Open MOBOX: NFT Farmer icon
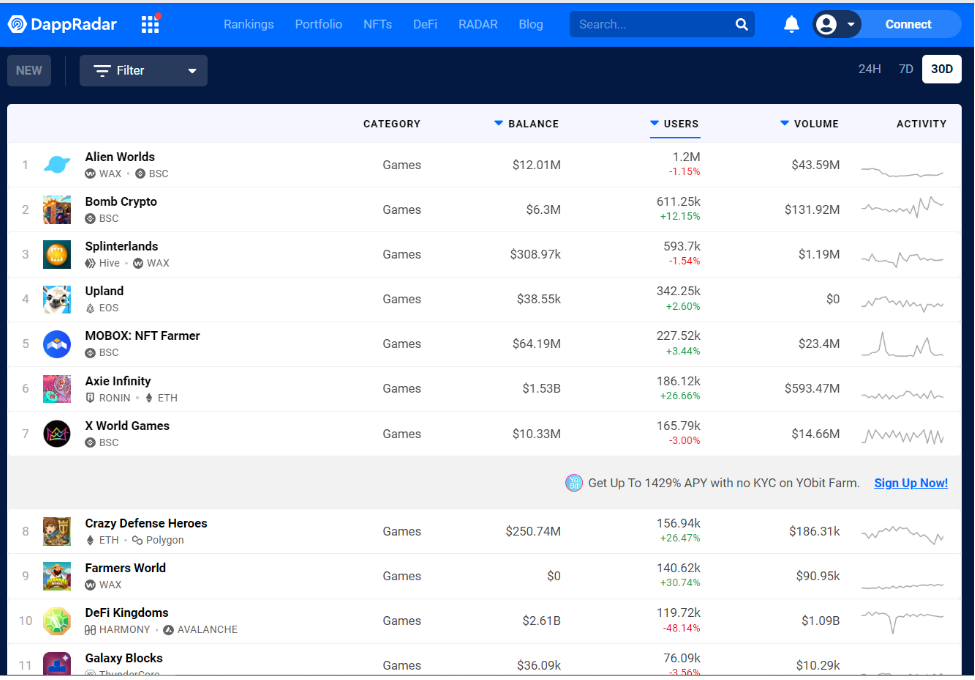This screenshot has height=680, width=975. (x=57, y=344)
